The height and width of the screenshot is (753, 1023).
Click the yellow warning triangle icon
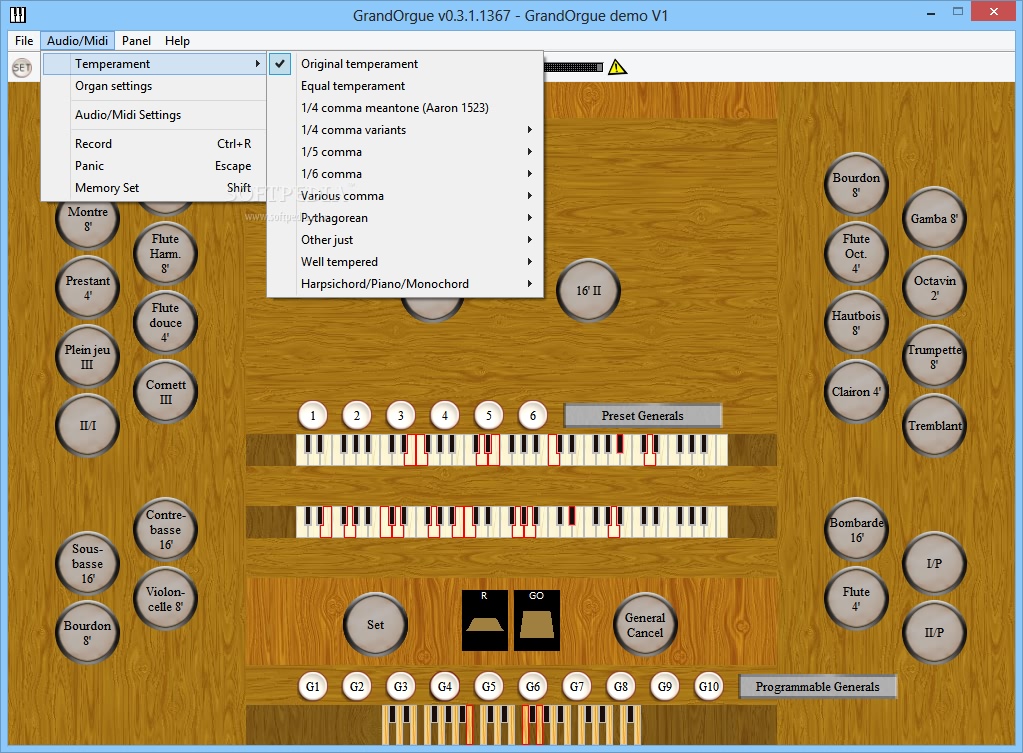coord(617,67)
